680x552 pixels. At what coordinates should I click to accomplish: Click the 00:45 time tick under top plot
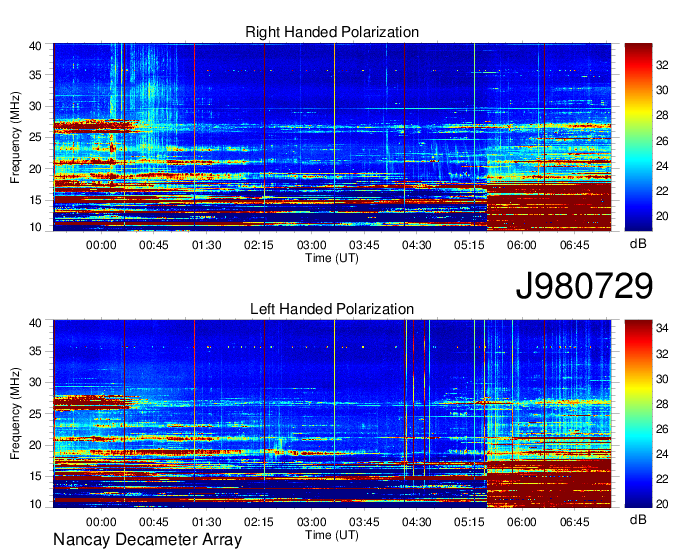click(154, 245)
